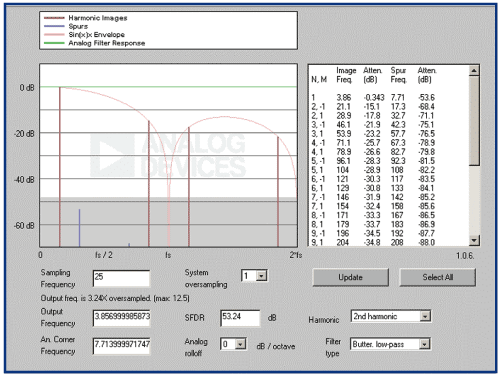Select table row 8, -1 with 171
The width and height of the screenshot is (500, 377).
[373, 215]
